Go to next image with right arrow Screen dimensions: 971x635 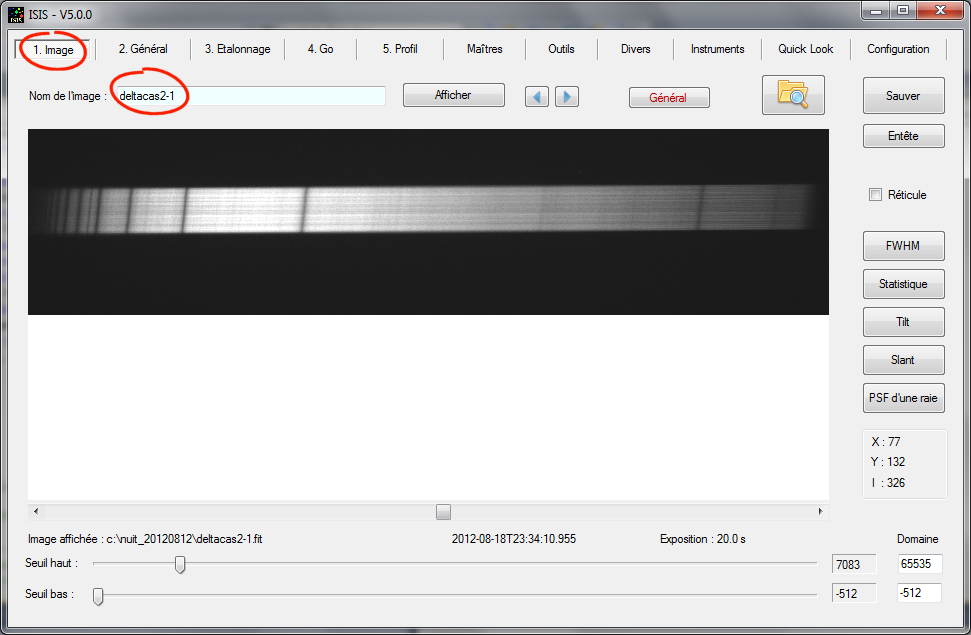coord(567,97)
